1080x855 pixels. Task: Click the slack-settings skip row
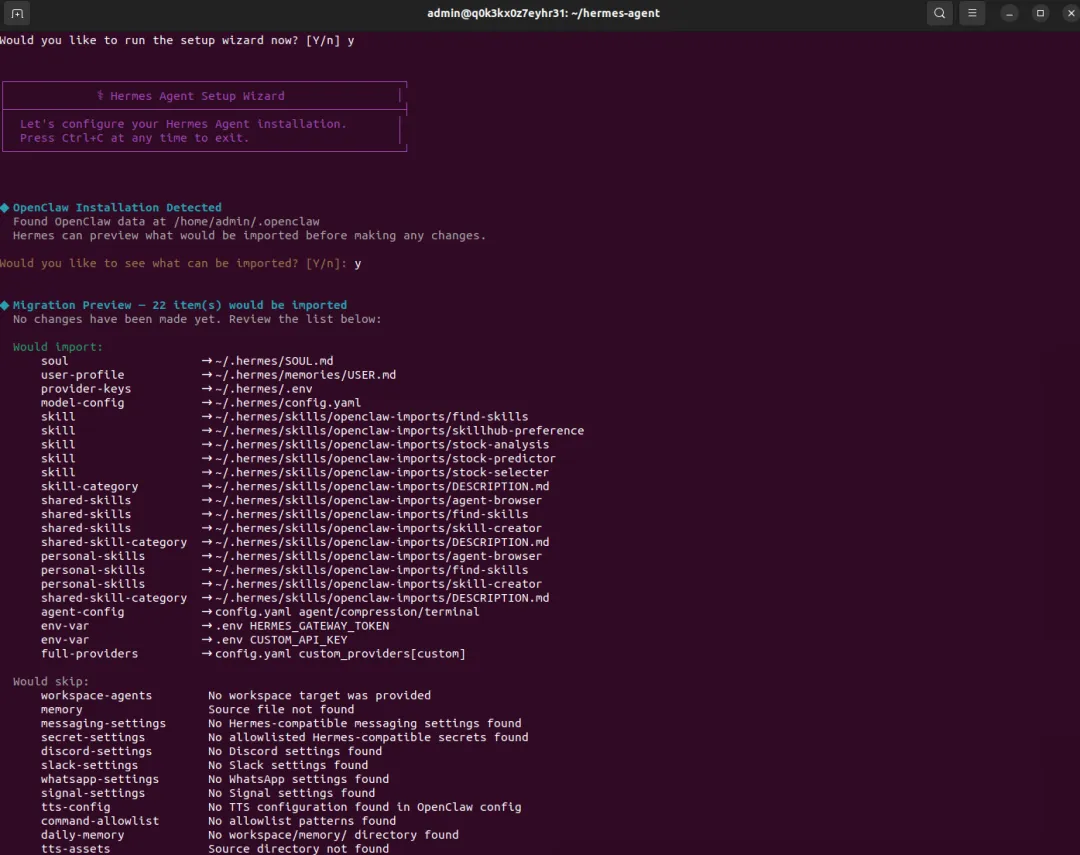pos(205,765)
